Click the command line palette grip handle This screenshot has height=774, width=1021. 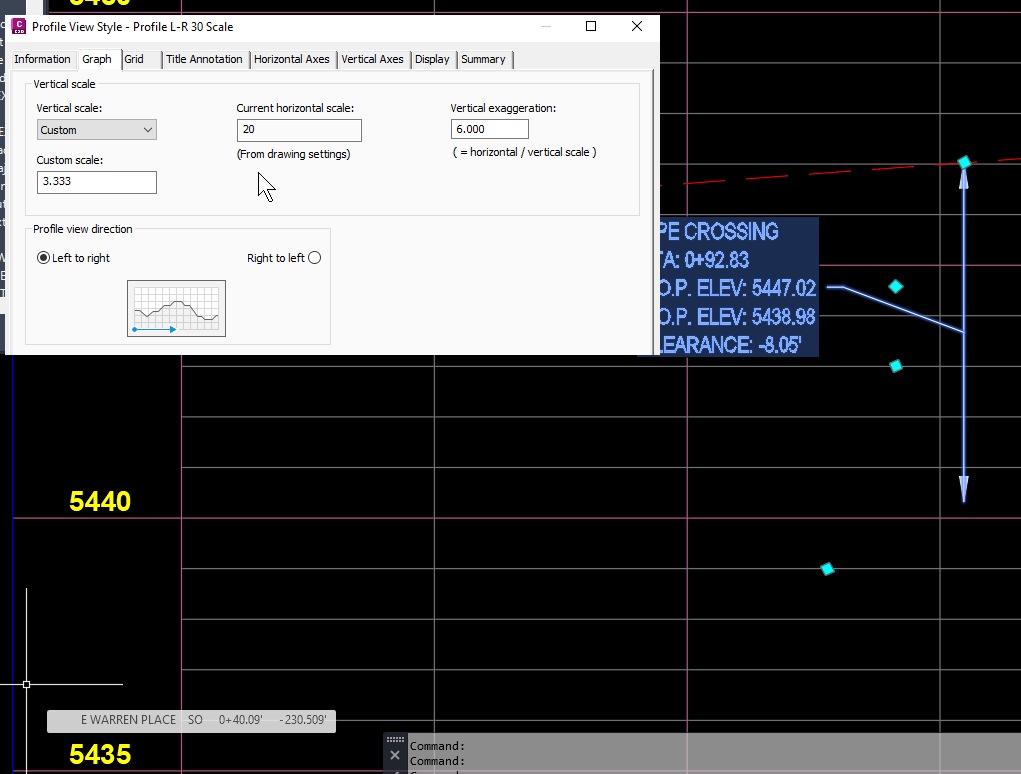click(394, 739)
